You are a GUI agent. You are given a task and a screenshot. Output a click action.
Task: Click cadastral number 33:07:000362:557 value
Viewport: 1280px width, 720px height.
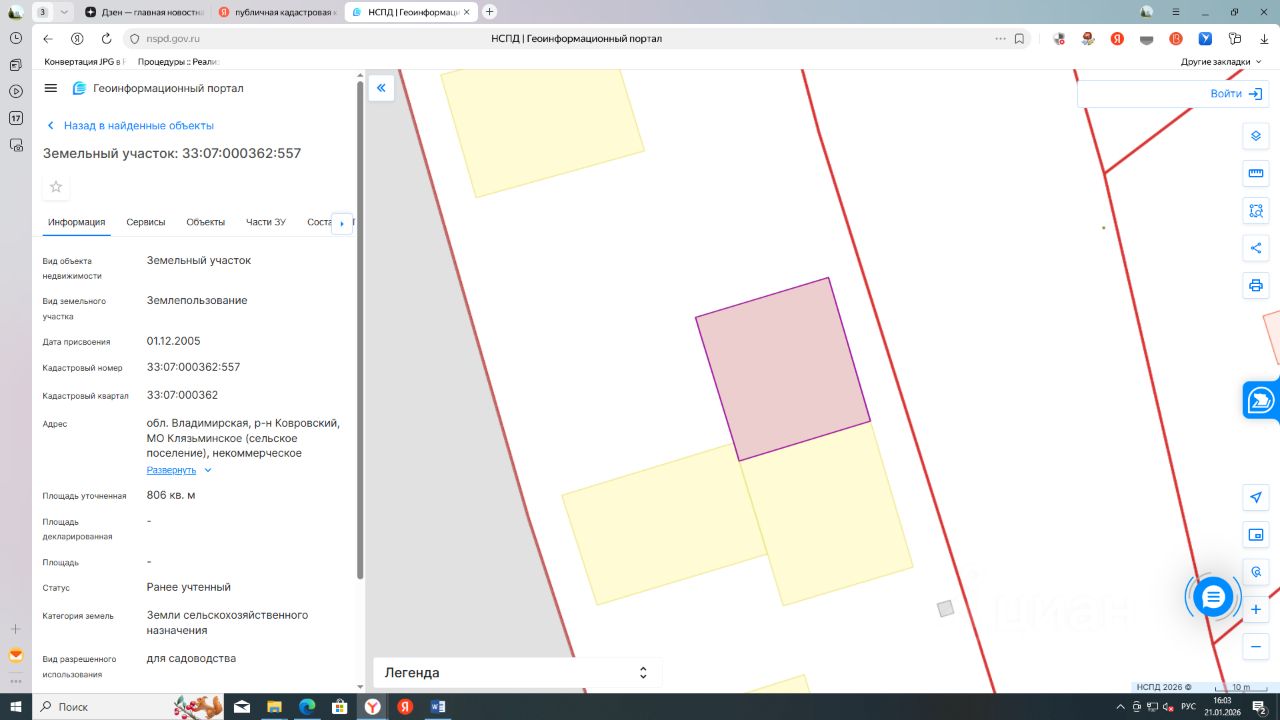click(194, 367)
